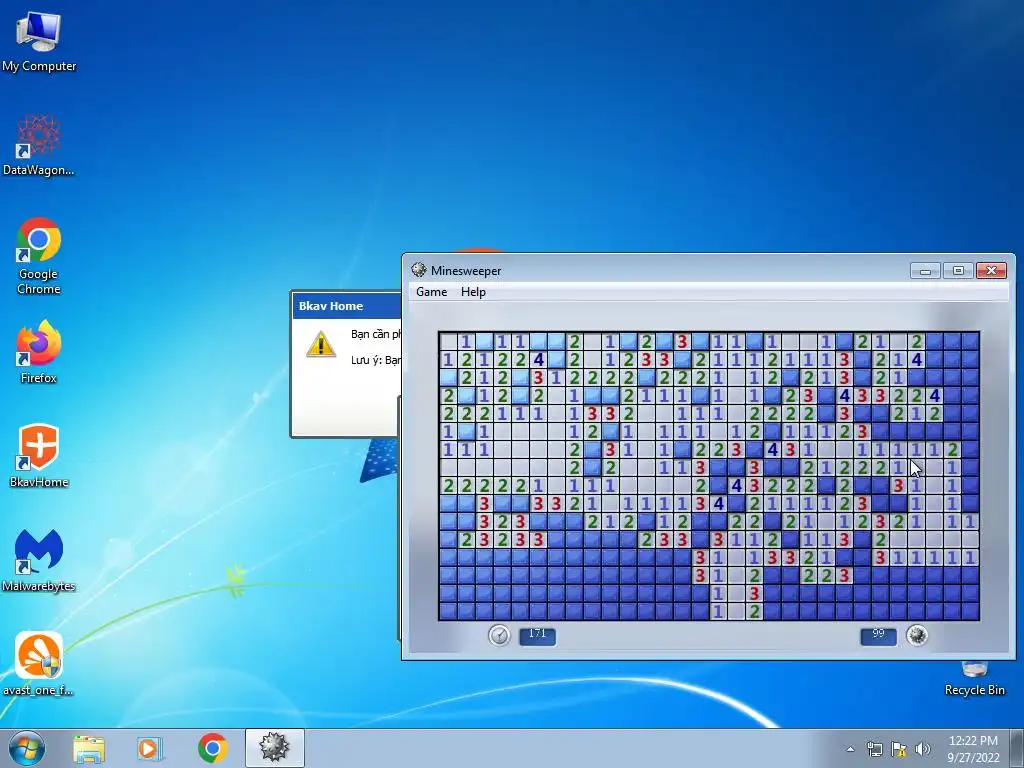1024x768 pixels.
Task: Select the My Computer desktop icon
Action: click(x=39, y=40)
